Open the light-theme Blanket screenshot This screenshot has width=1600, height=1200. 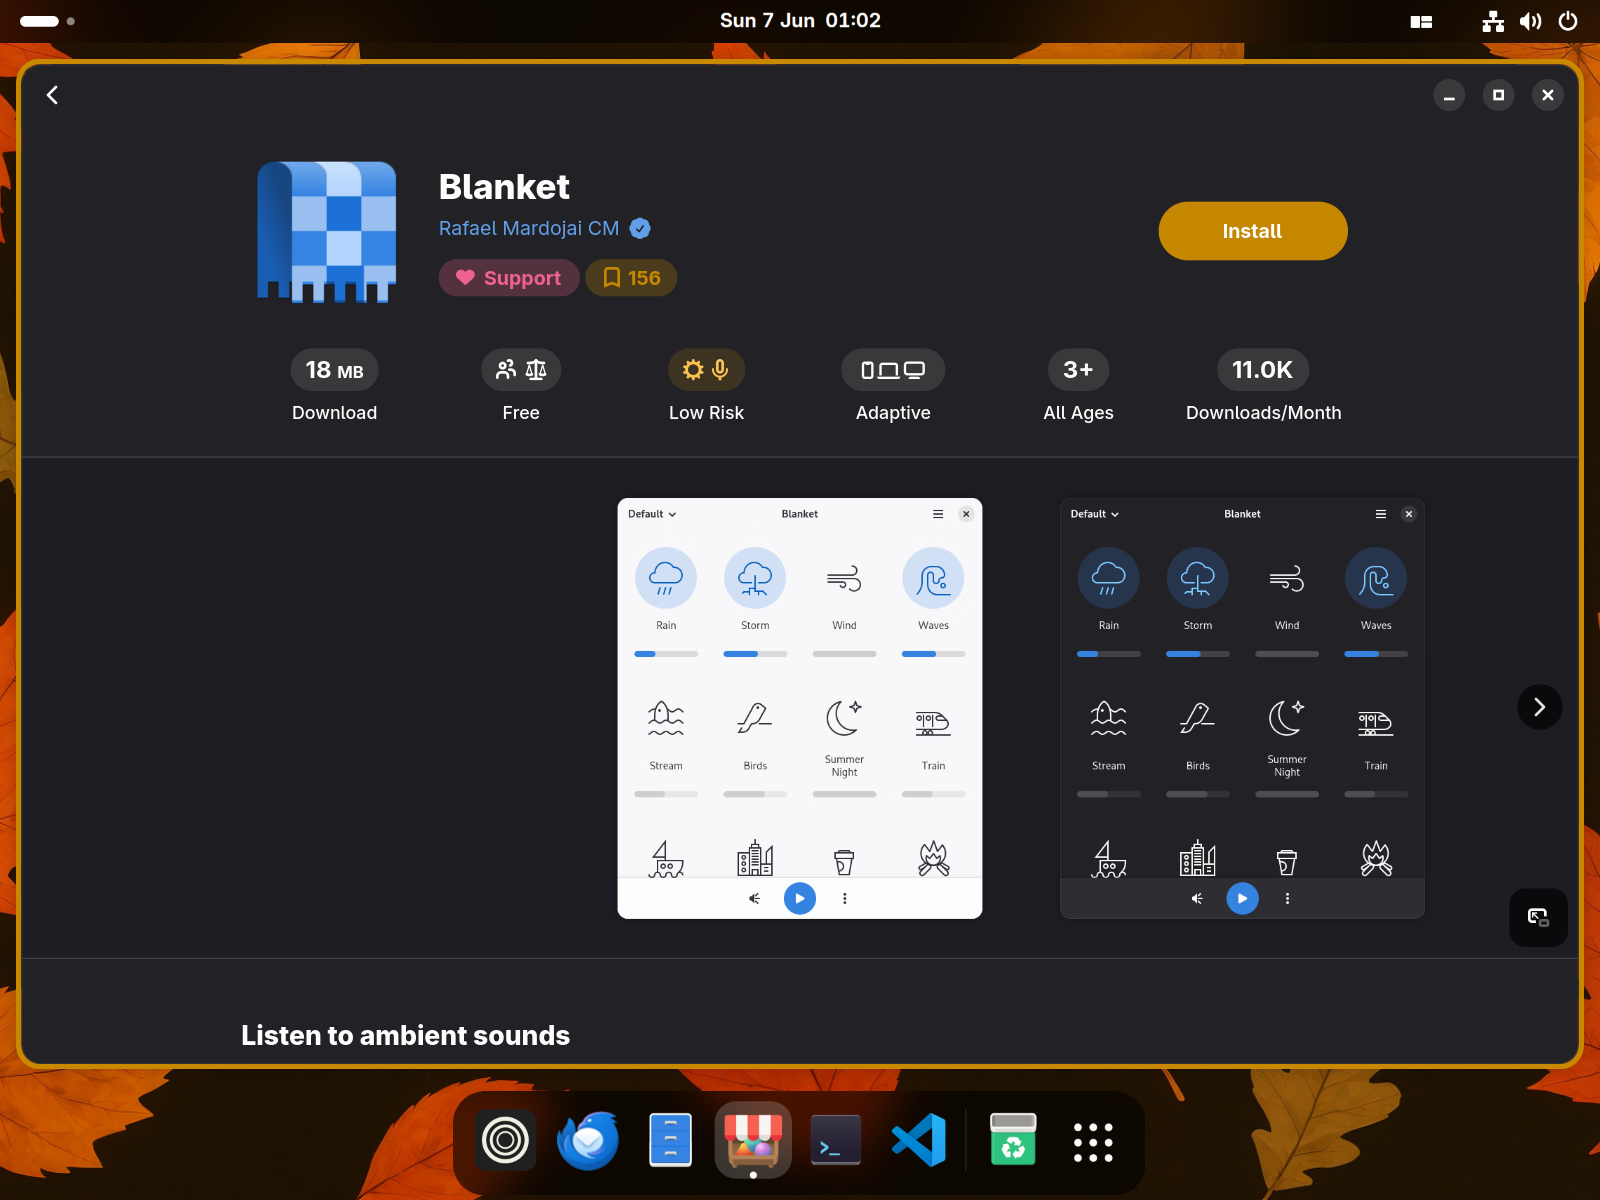800,708
